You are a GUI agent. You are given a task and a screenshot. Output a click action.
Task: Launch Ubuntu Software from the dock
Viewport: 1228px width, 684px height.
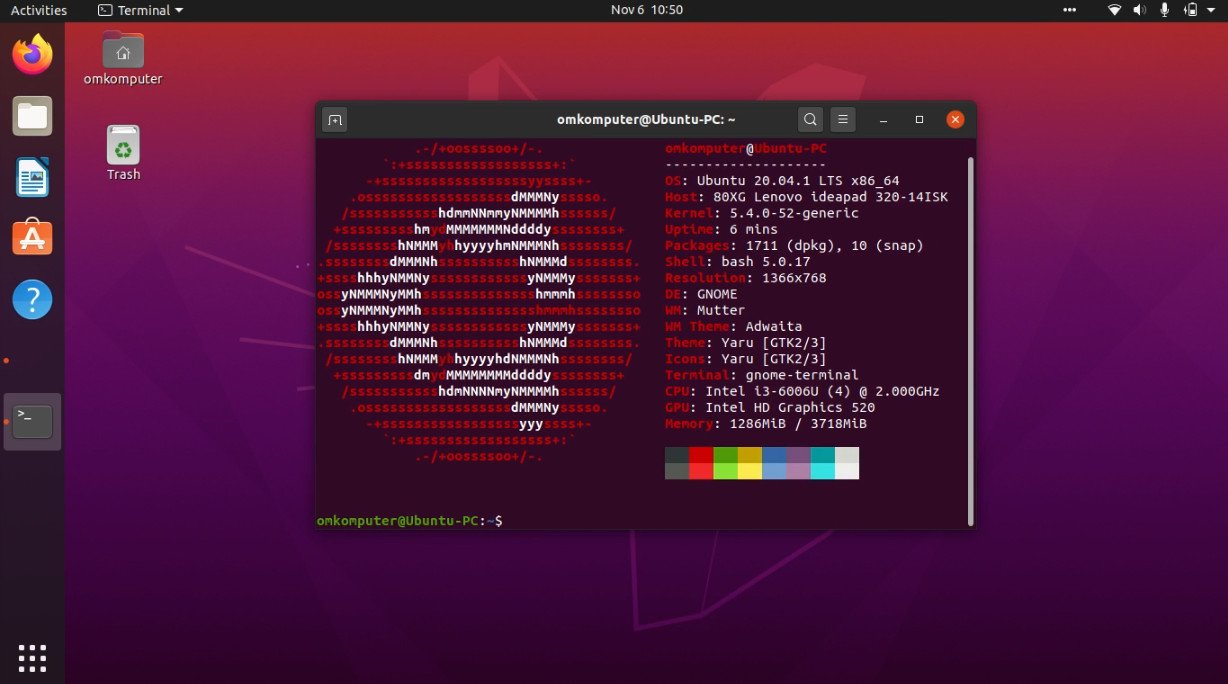pos(31,238)
